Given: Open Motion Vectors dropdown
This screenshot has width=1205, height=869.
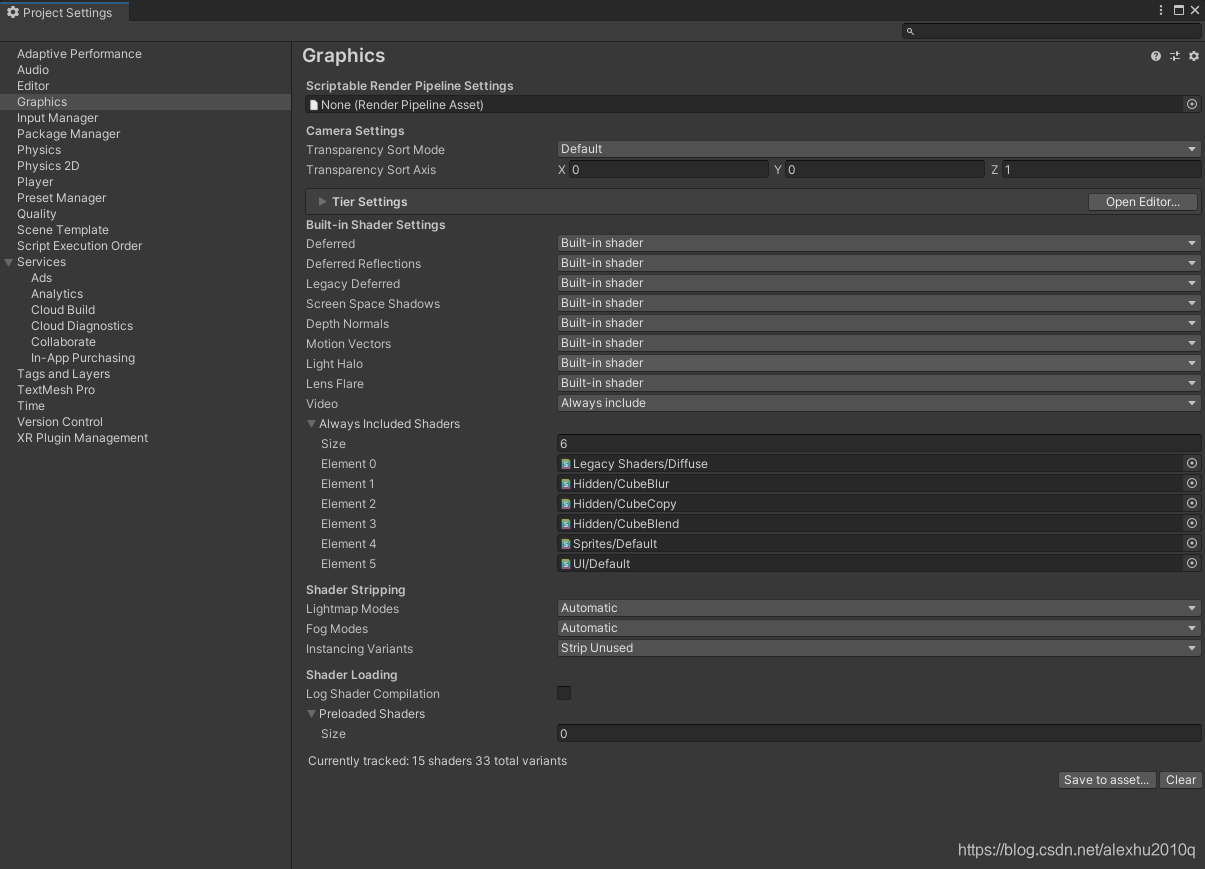Looking at the screenshot, I should [x=879, y=343].
